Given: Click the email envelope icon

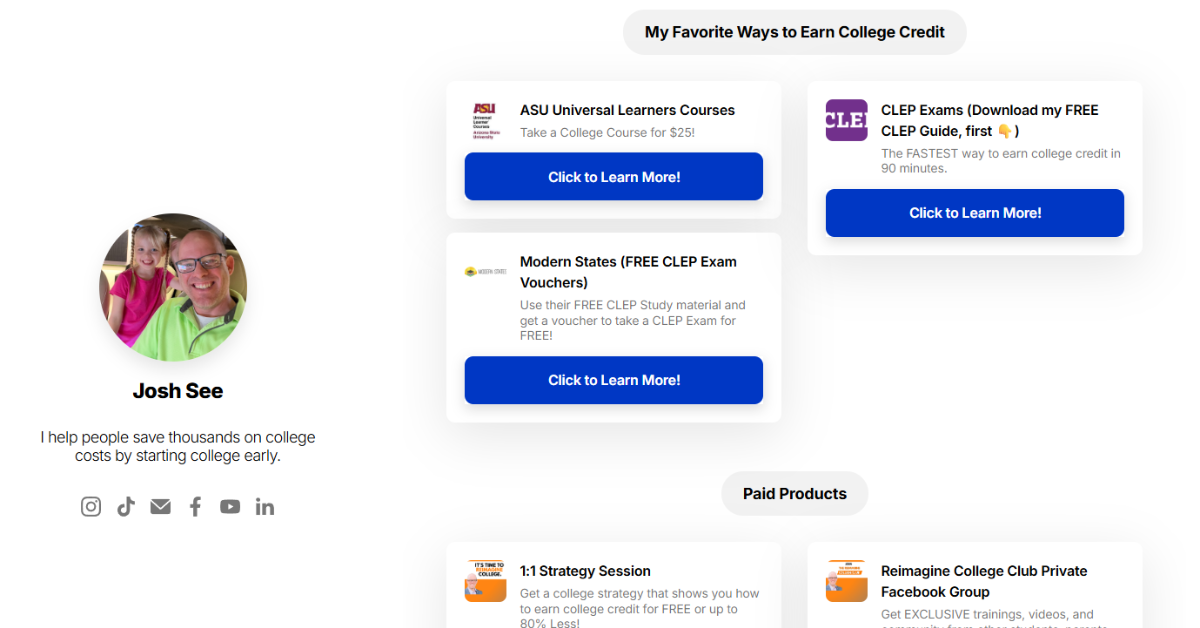Looking at the screenshot, I should tap(160, 507).
